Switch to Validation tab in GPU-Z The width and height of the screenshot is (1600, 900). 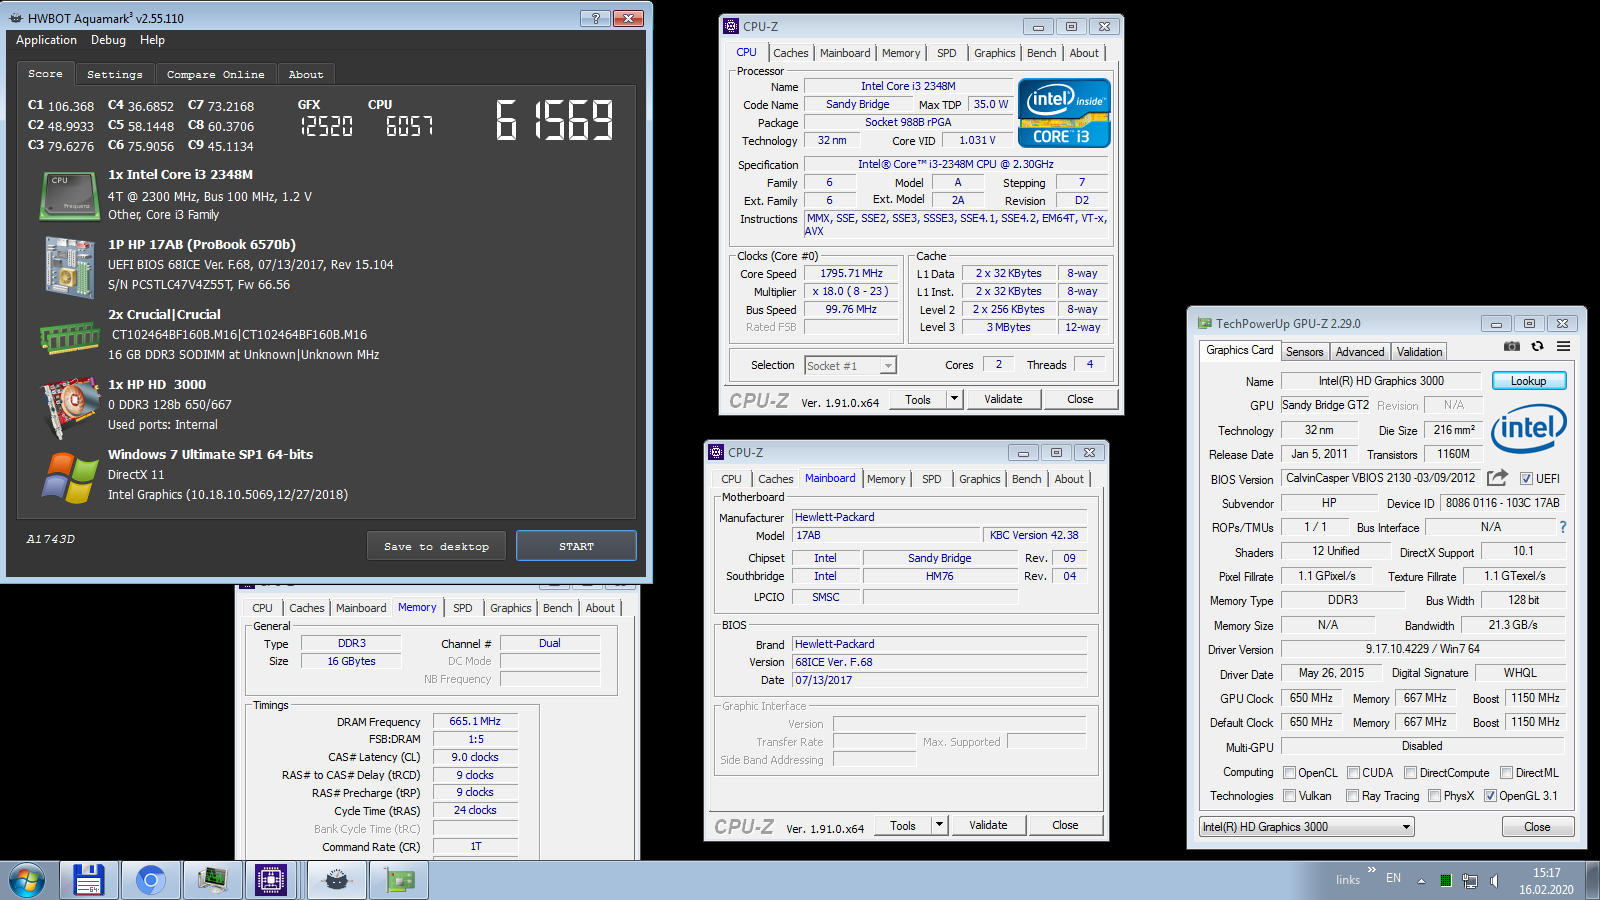1419,351
